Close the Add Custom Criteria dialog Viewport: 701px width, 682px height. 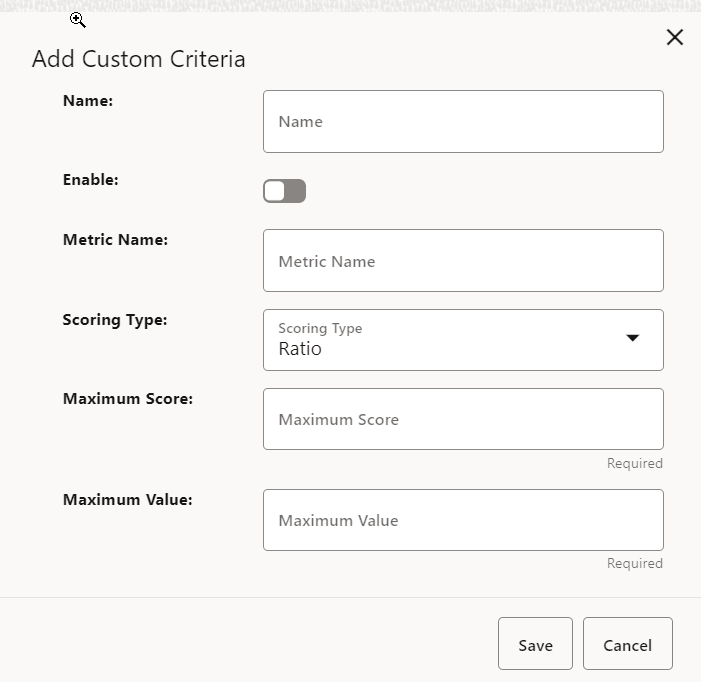pos(675,38)
